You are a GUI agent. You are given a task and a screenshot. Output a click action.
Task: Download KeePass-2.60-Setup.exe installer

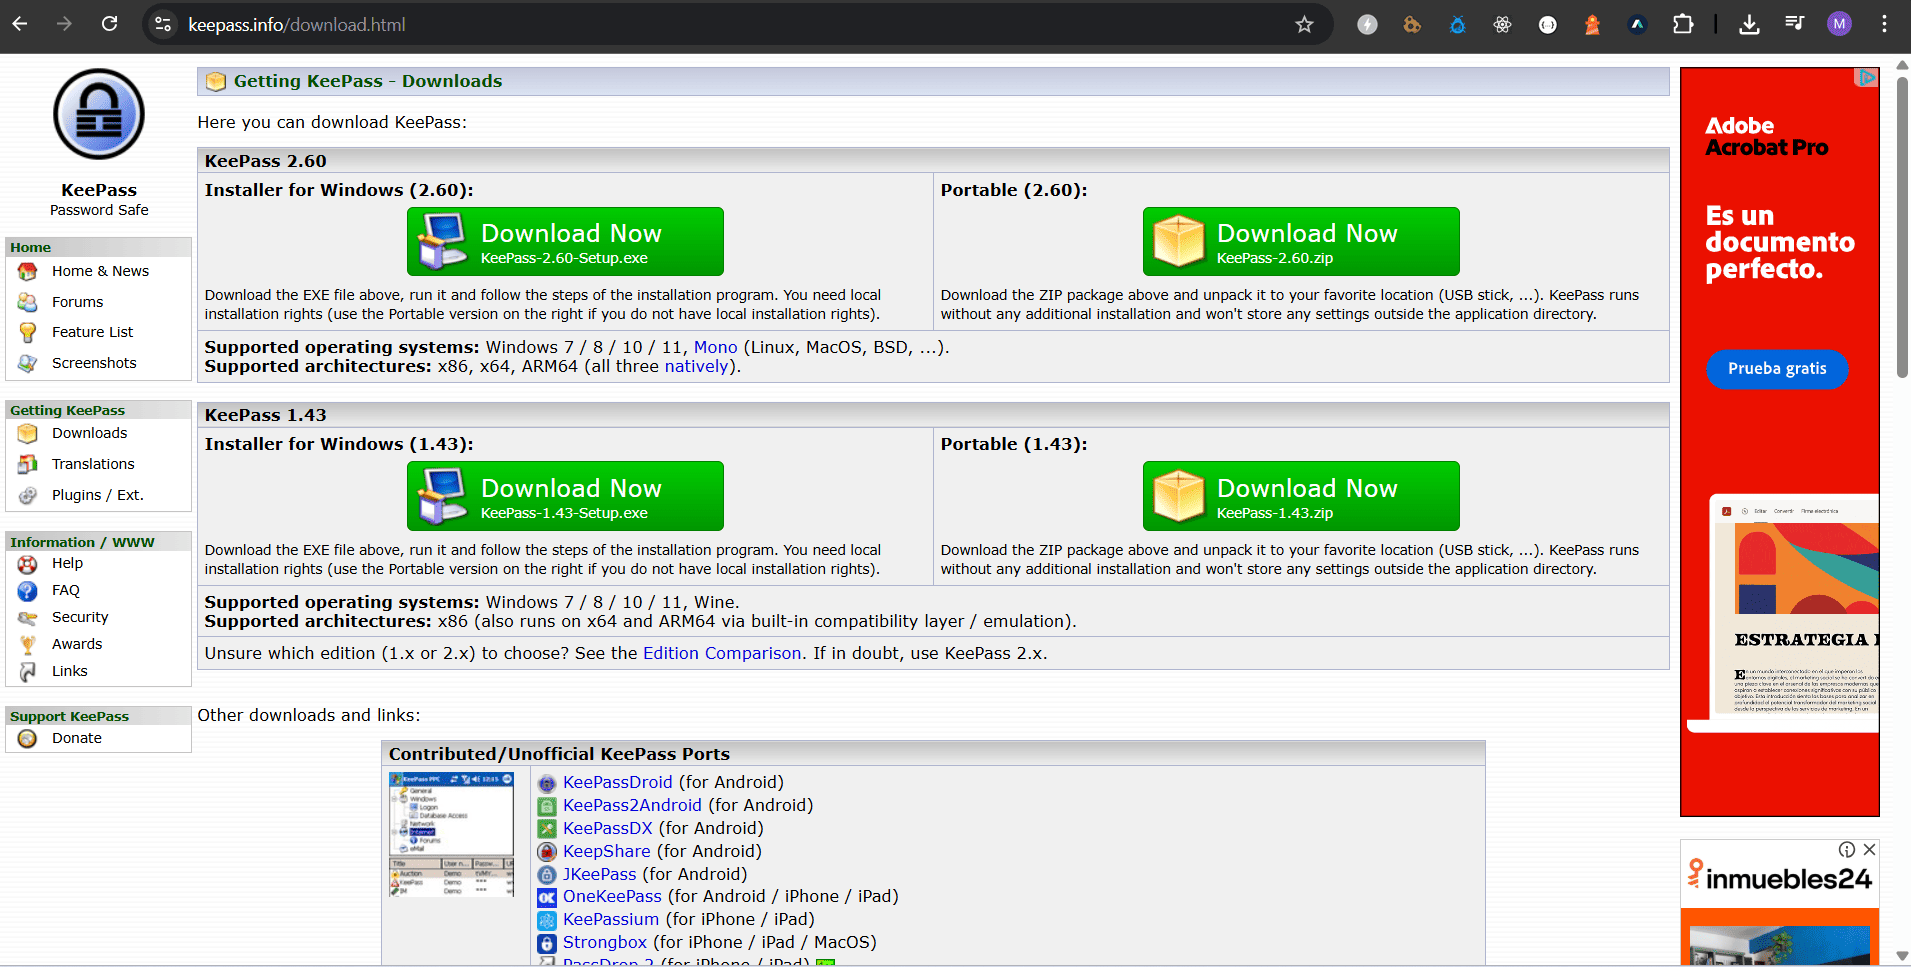click(565, 241)
